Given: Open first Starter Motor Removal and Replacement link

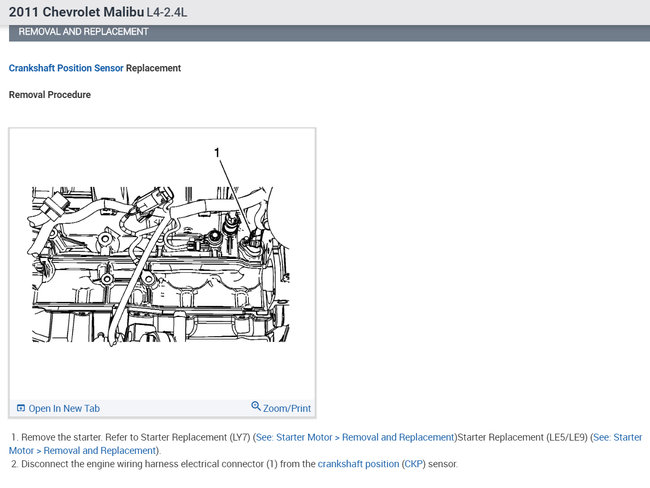Looking at the screenshot, I should click(355, 437).
